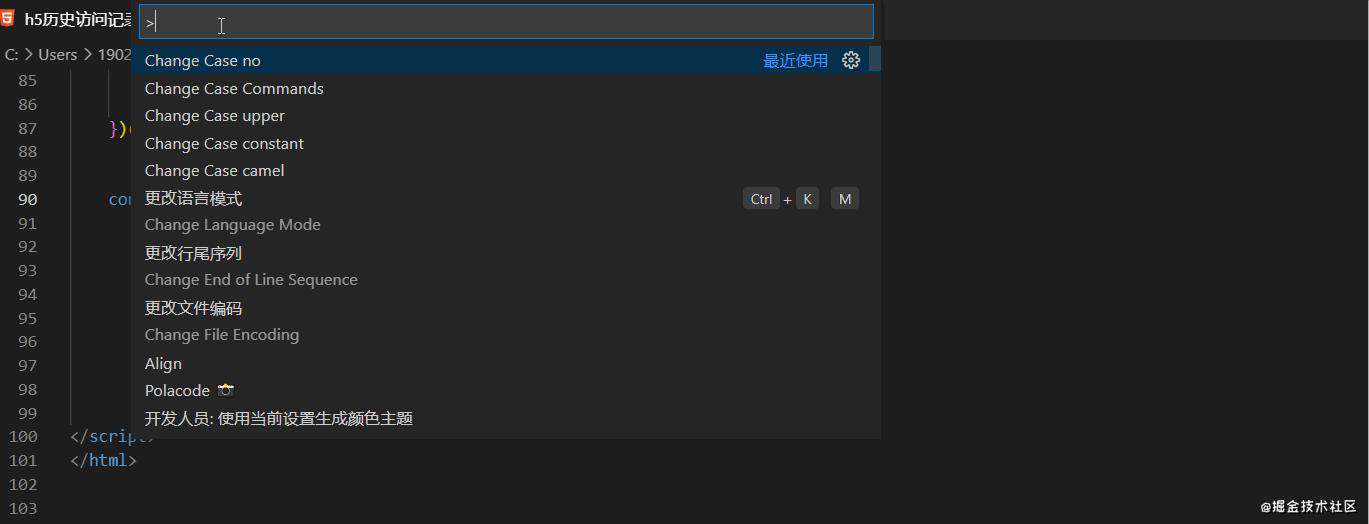Click C: in the breadcrumb path
The height and width of the screenshot is (524, 1369).
pos(12,54)
